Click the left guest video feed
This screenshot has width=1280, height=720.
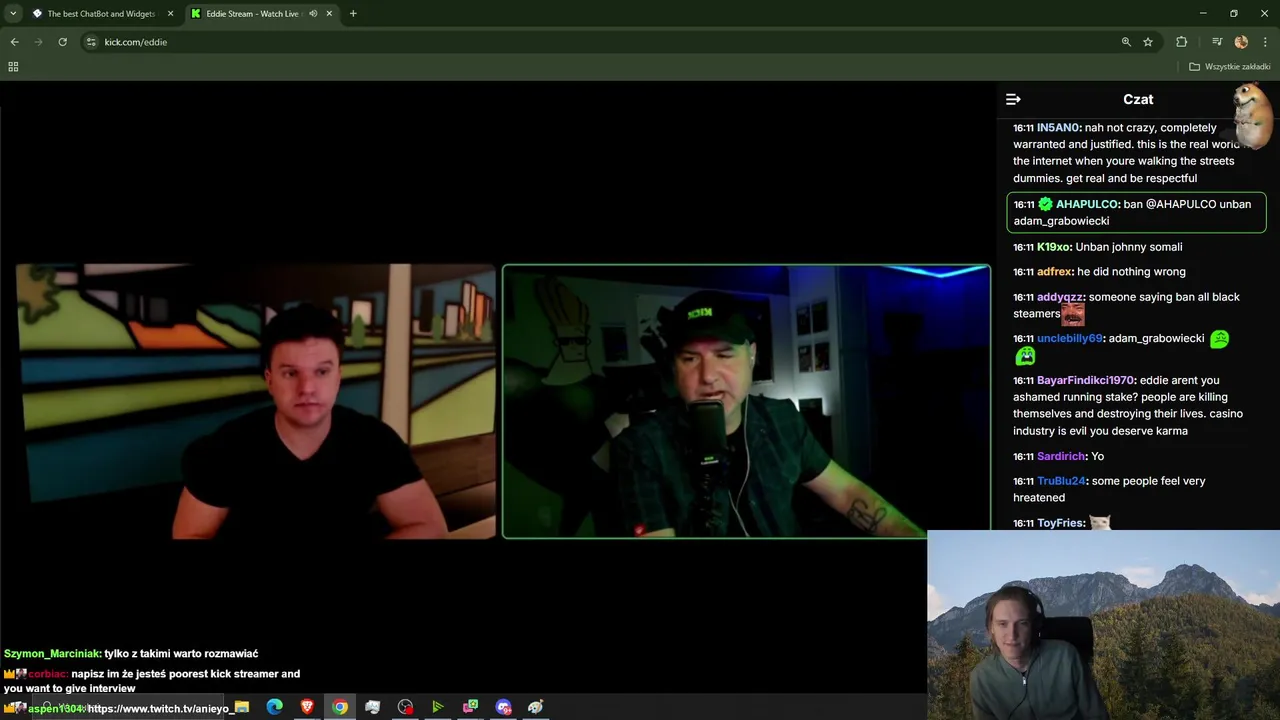pyautogui.click(x=256, y=402)
